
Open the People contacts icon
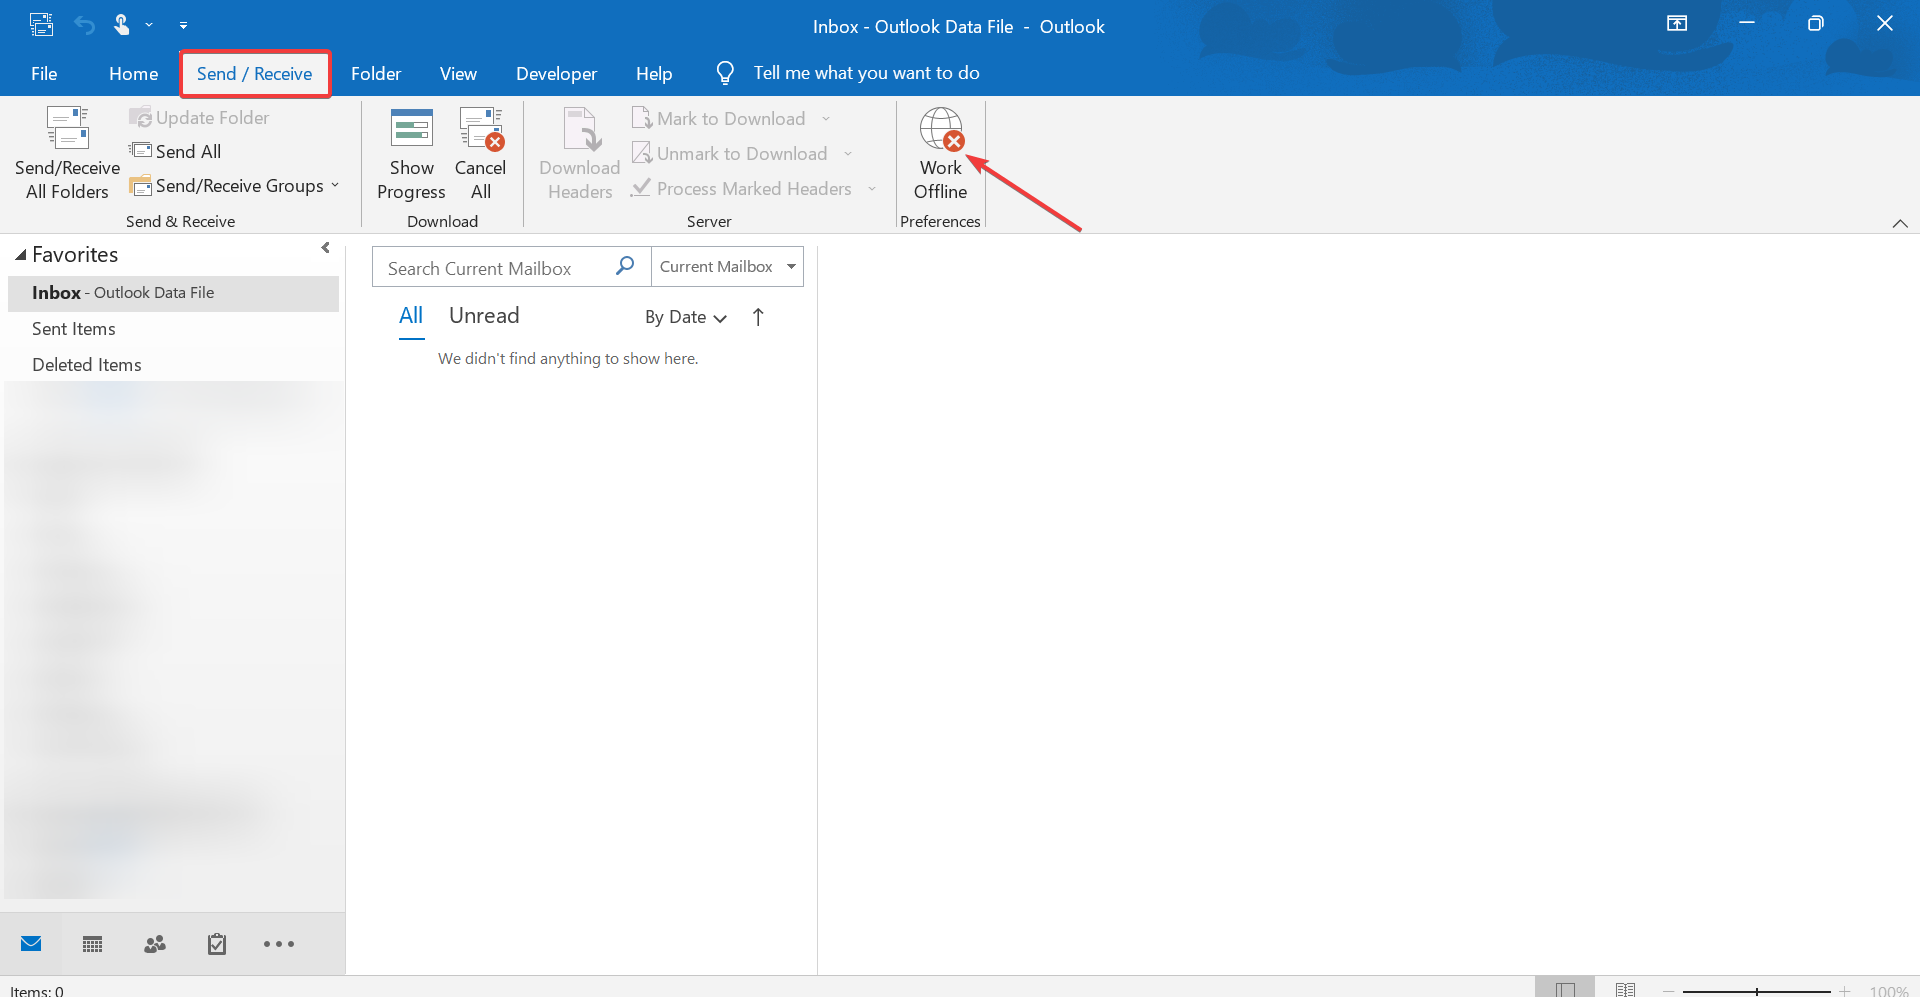[155, 944]
